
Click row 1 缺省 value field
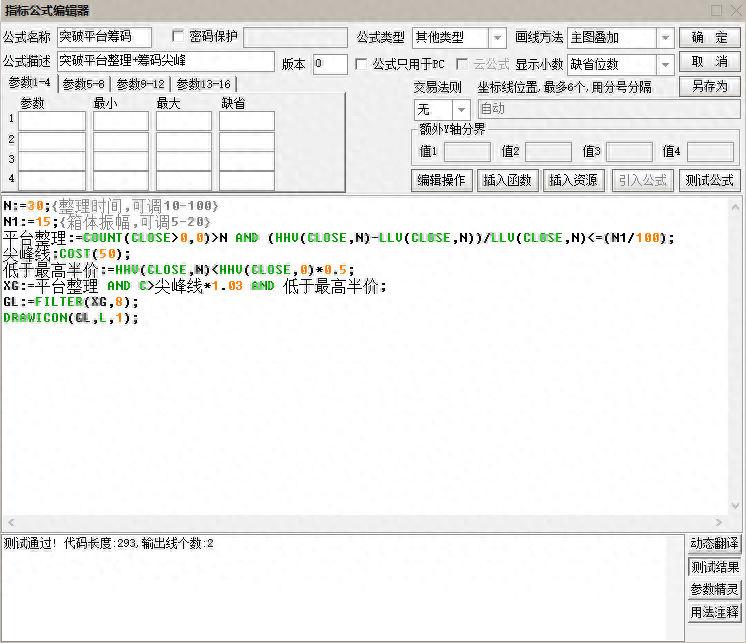tap(246, 121)
